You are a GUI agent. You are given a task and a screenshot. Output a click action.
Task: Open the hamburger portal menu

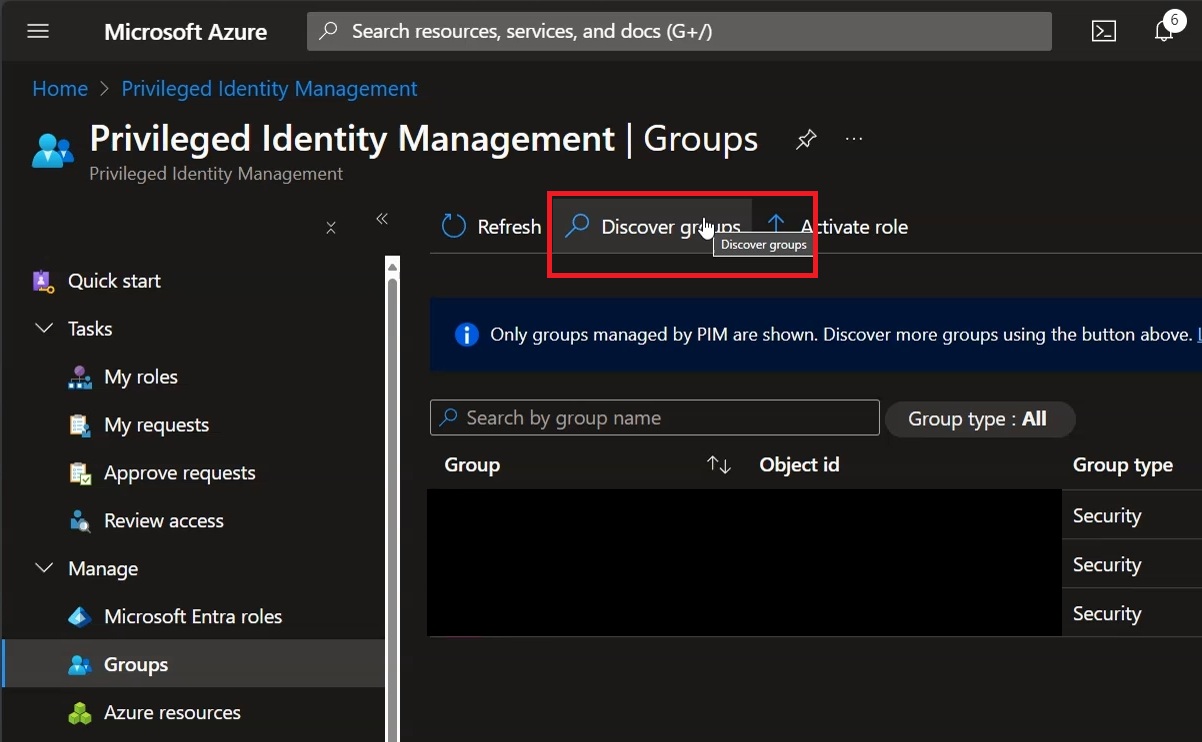pos(38,31)
